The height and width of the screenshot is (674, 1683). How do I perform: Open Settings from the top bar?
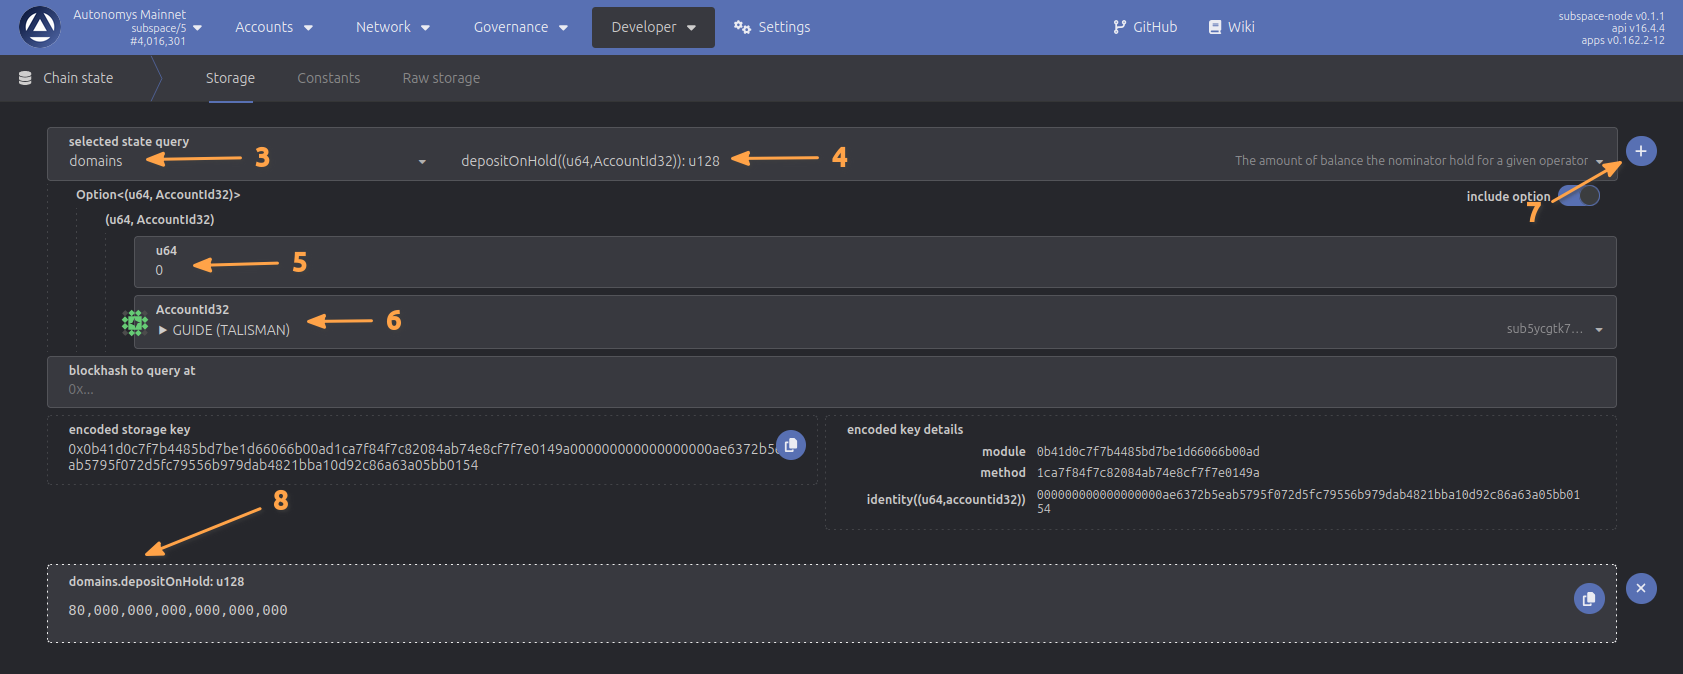coord(772,27)
